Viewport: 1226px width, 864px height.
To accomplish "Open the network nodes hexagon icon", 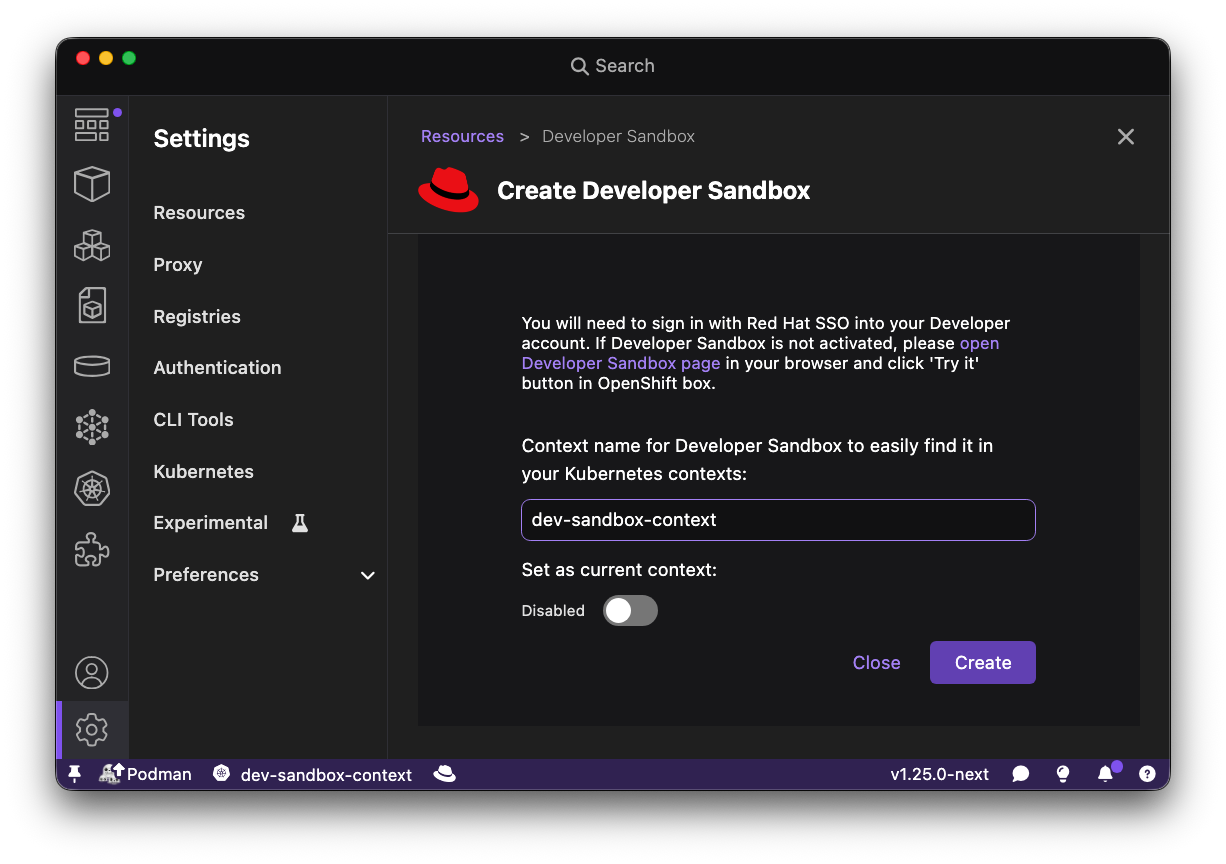I will pyautogui.click(x=92, y=427).
